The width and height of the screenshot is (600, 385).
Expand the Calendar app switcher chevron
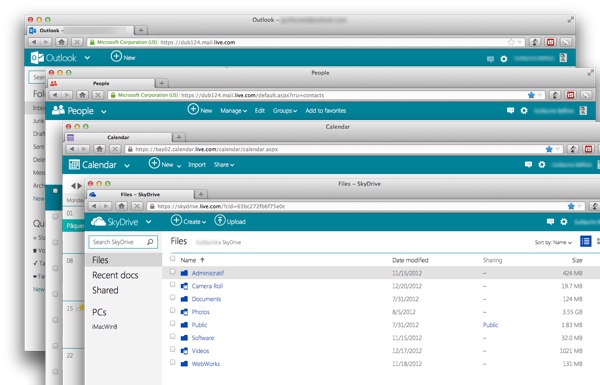click(127, 166)
